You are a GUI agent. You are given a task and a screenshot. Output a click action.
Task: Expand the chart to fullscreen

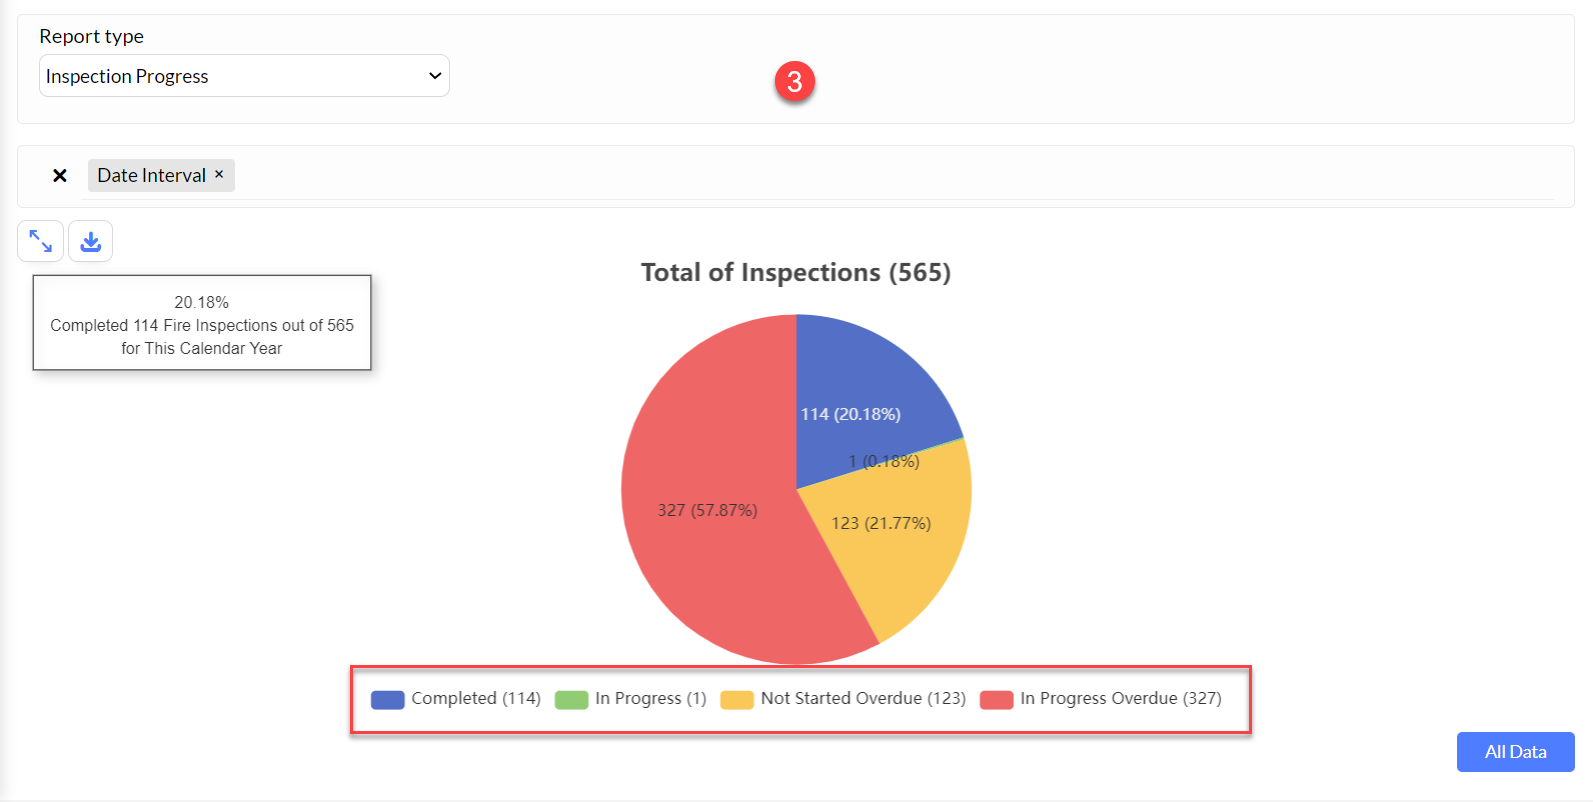[41, 241]
